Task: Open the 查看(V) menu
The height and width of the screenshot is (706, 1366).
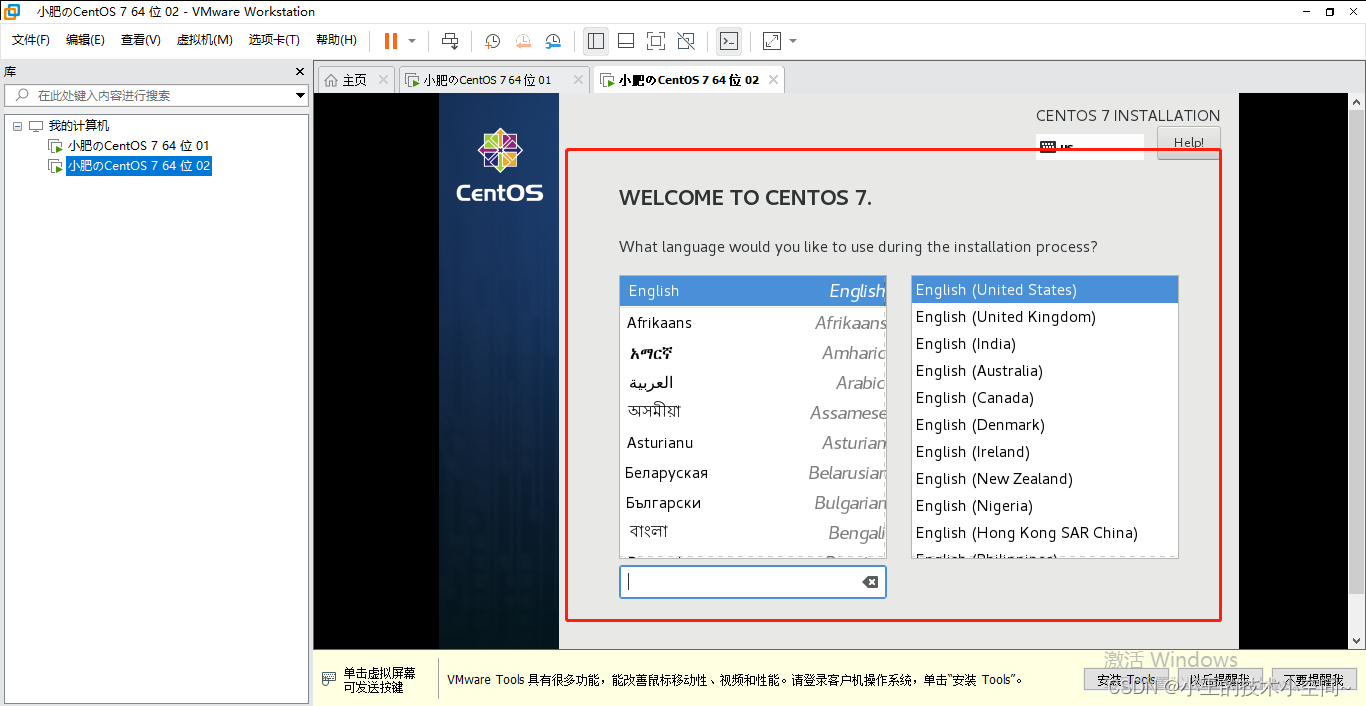Action: (x=141, y=40)
